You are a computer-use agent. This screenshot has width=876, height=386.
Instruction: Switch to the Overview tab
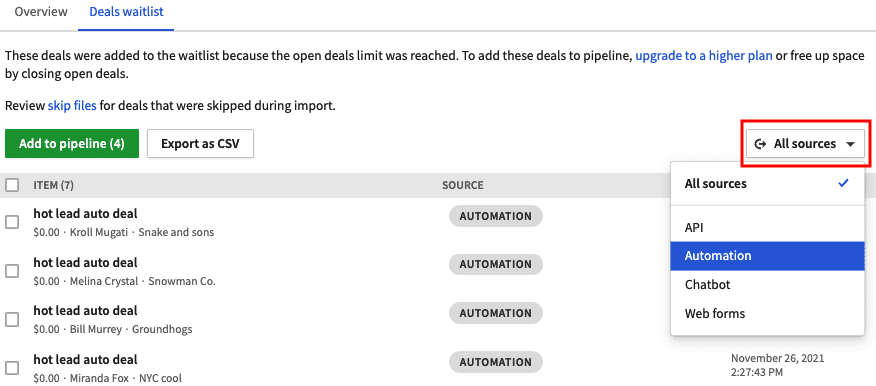[x=41, y=12]
